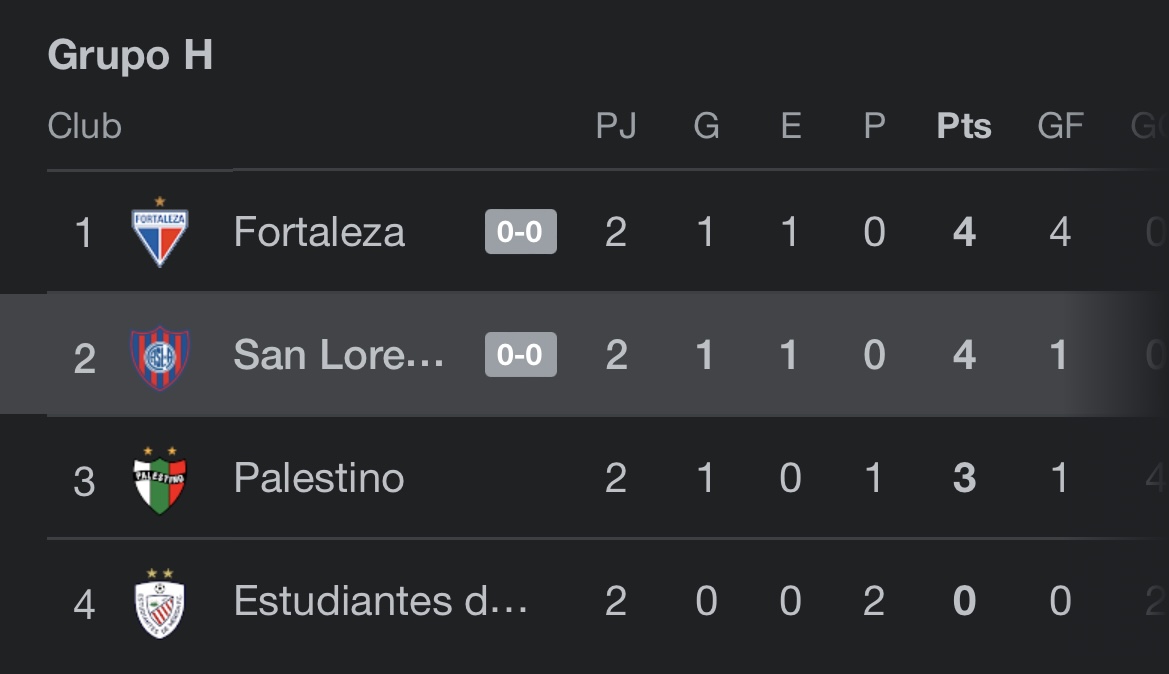1169x674 pixels.
Task: Click the San Lorenzo club crest
Action: point(160,358)
